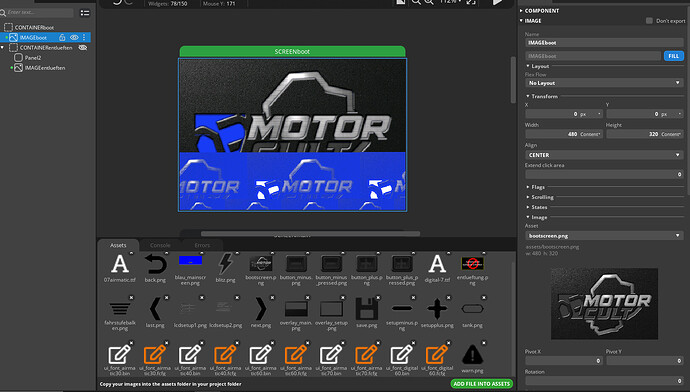690x392 pixels.
Task: Click the zoom out magnifier icon
Action: [415, 2]
